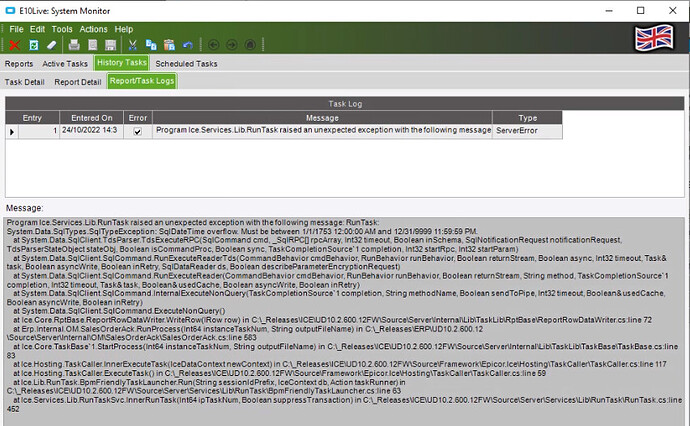Open the Task Detail sub-tab
The image size is (690, 426).
(x=25, y=82)
